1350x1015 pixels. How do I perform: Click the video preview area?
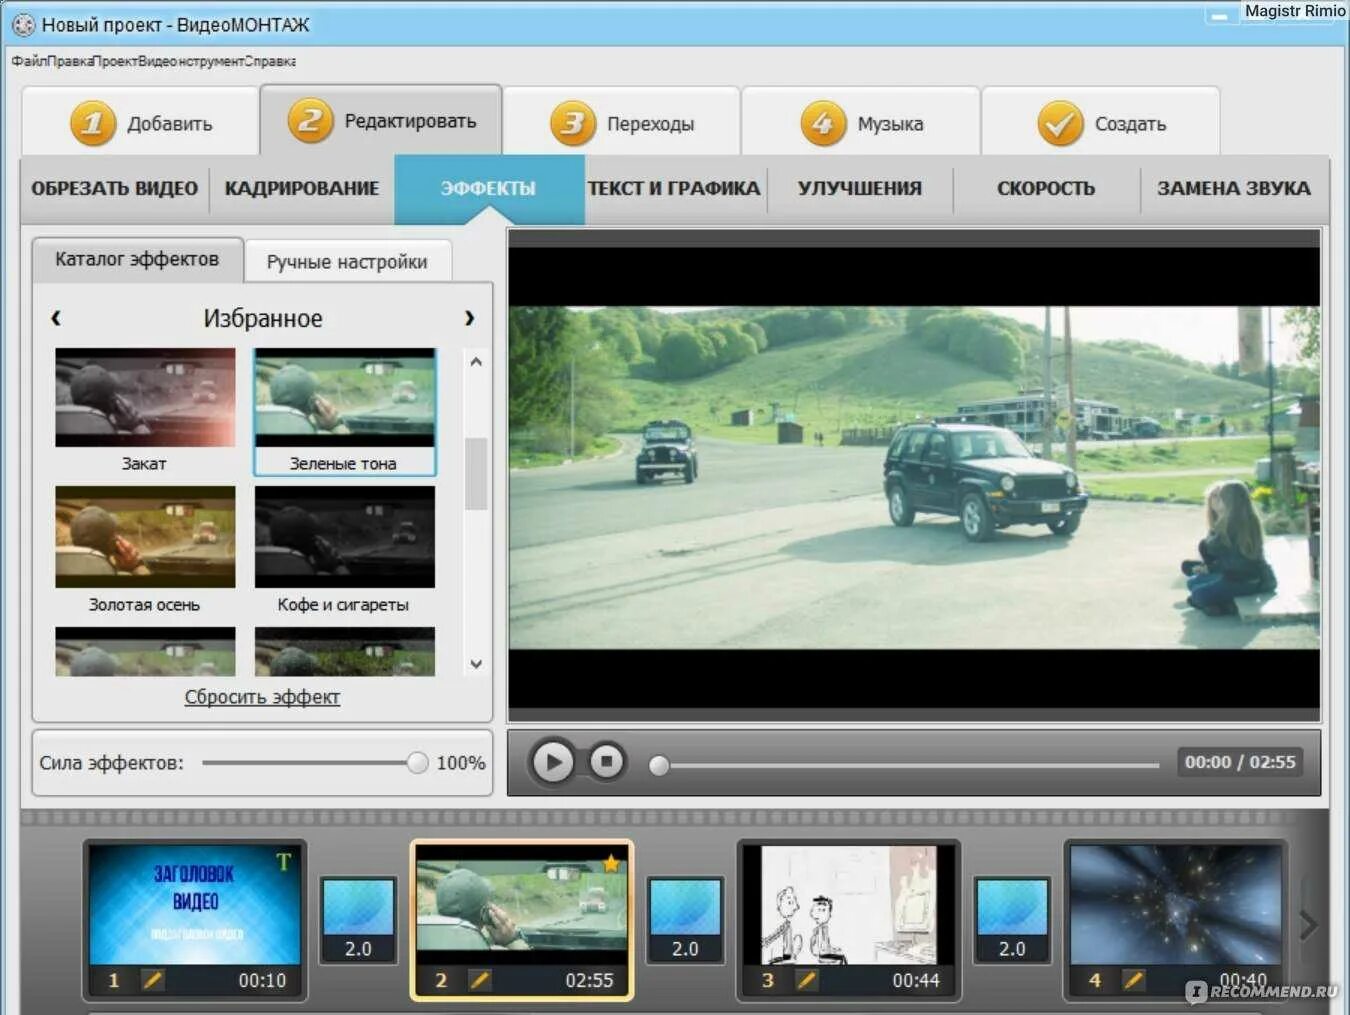pyautogui.click(x=914, y=475)
